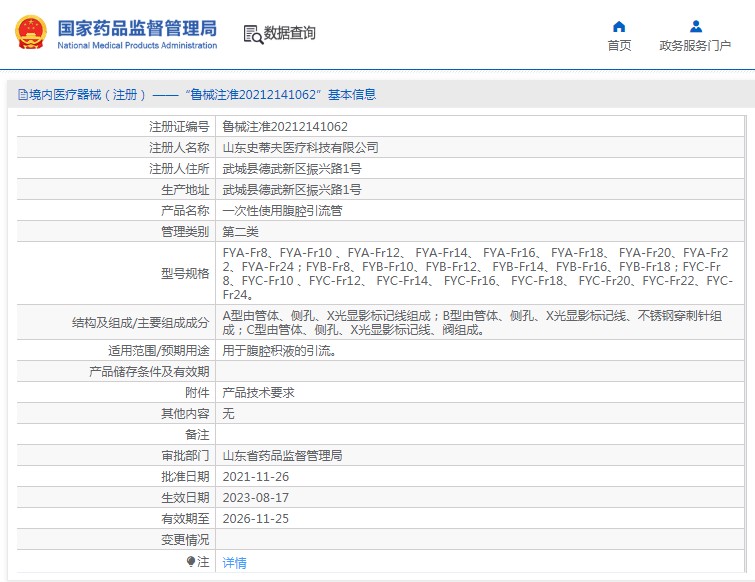755x582 pixels.
Task: Click the 其他内容 value 无
Action: (228, 414)
